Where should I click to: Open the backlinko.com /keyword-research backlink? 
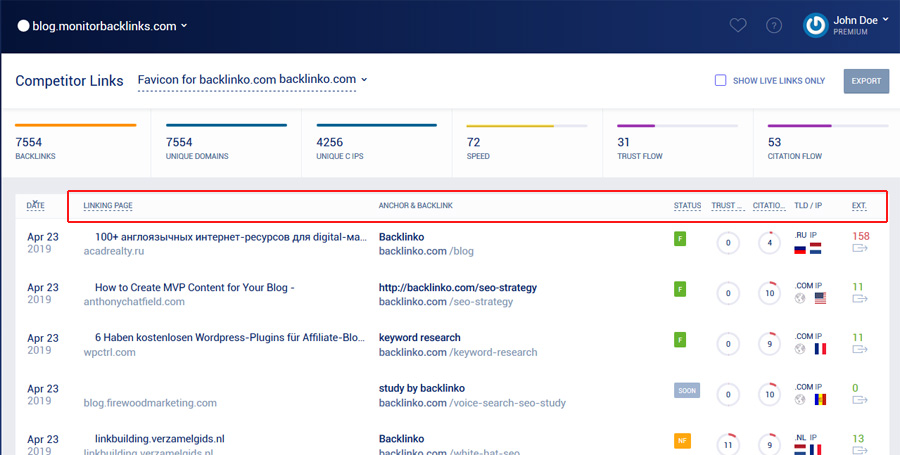pyautogui.click(x=458, y=352)
